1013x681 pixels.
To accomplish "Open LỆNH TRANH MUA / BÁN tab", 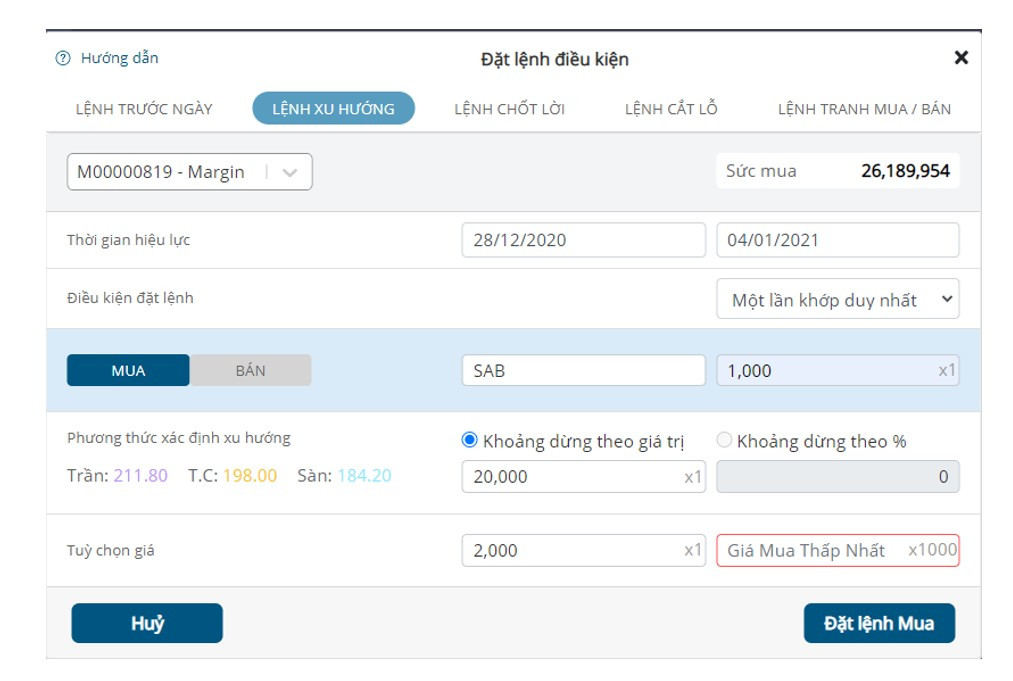I will [864, 109].
